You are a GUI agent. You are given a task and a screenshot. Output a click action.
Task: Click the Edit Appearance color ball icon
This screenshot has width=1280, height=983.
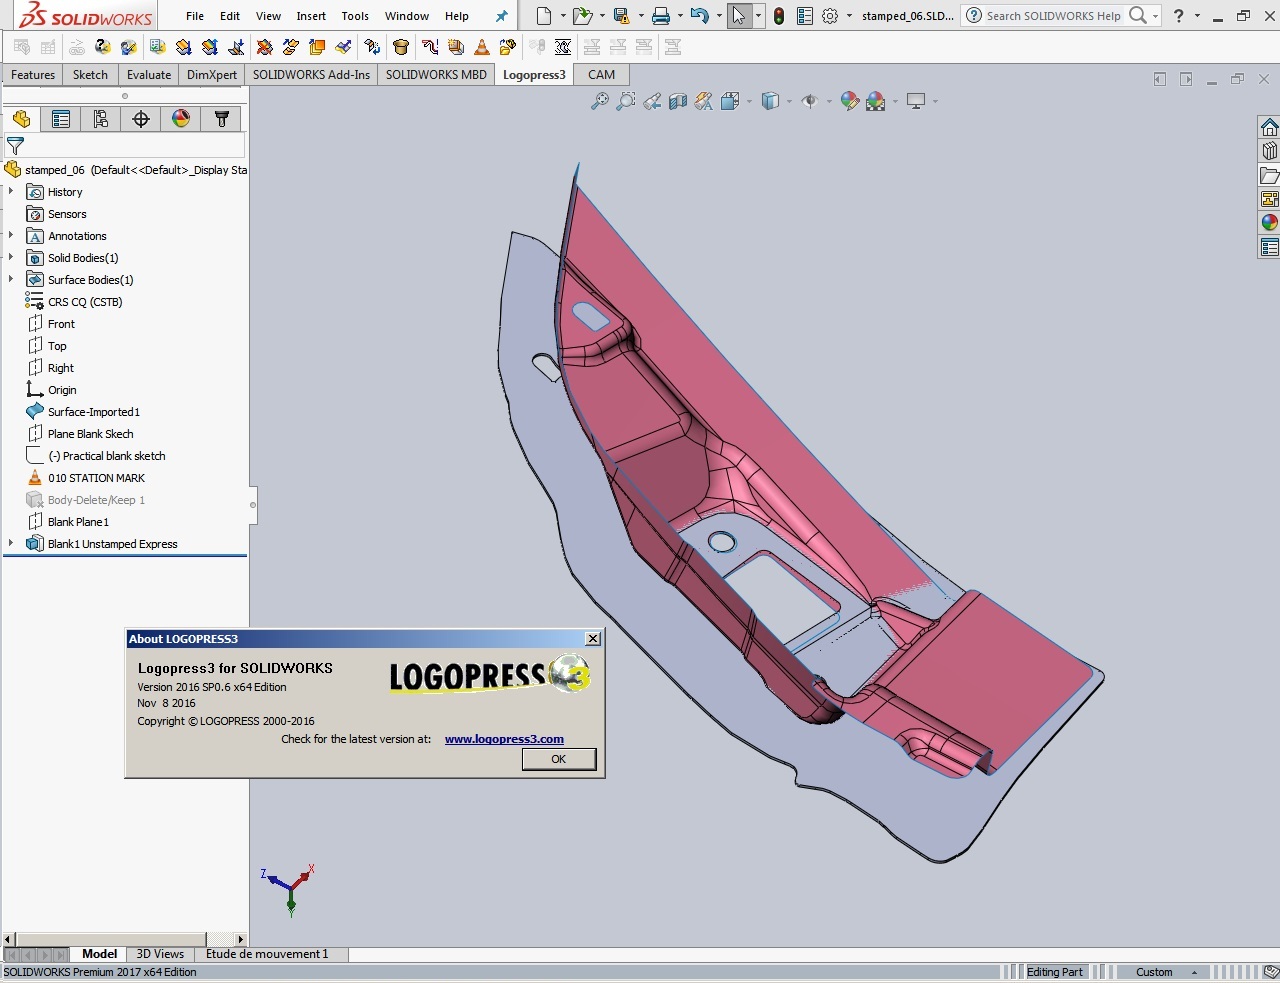tap(850, 101)
